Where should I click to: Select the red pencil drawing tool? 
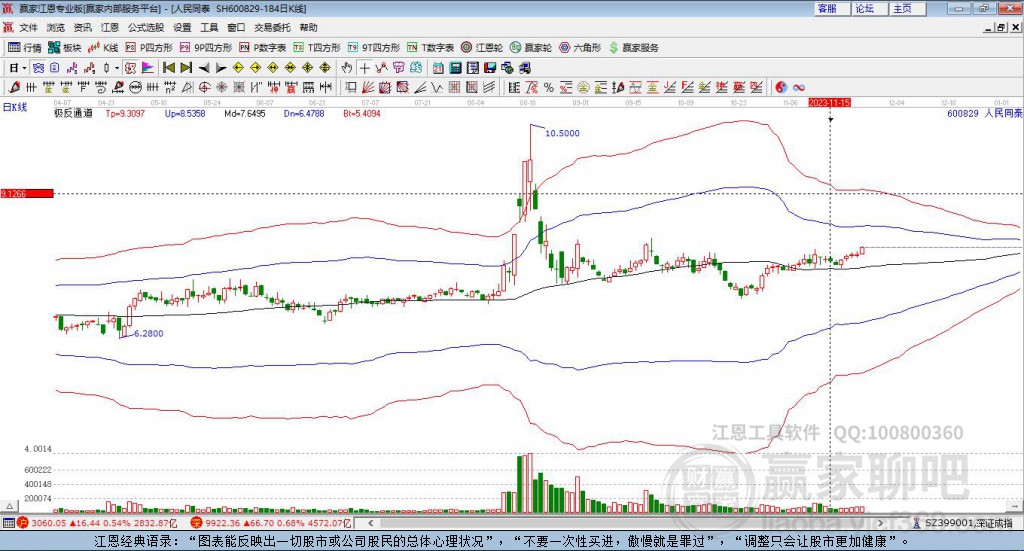pyautogui.click(x=14, y=87)
